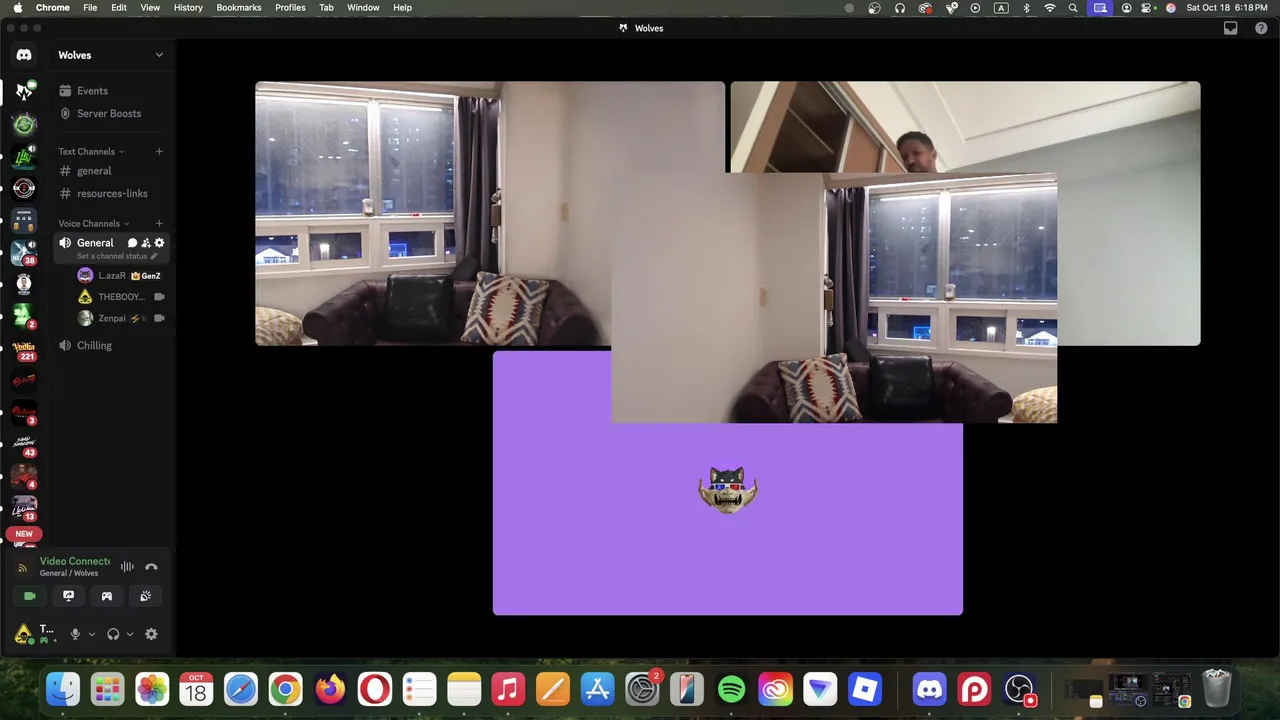
Task: Start an Activity with controller icon
Action: [107, 596]
